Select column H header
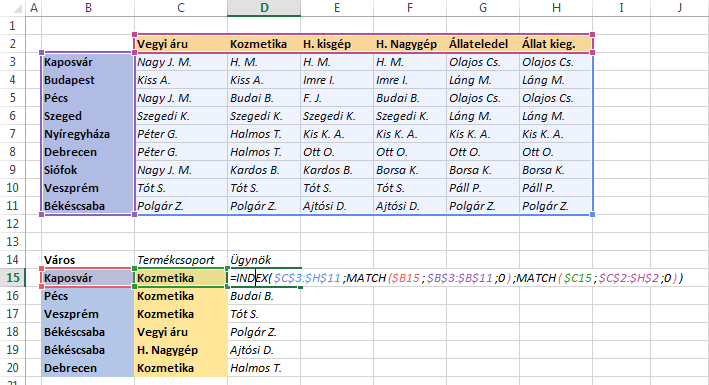 click(x=556, y=8)
